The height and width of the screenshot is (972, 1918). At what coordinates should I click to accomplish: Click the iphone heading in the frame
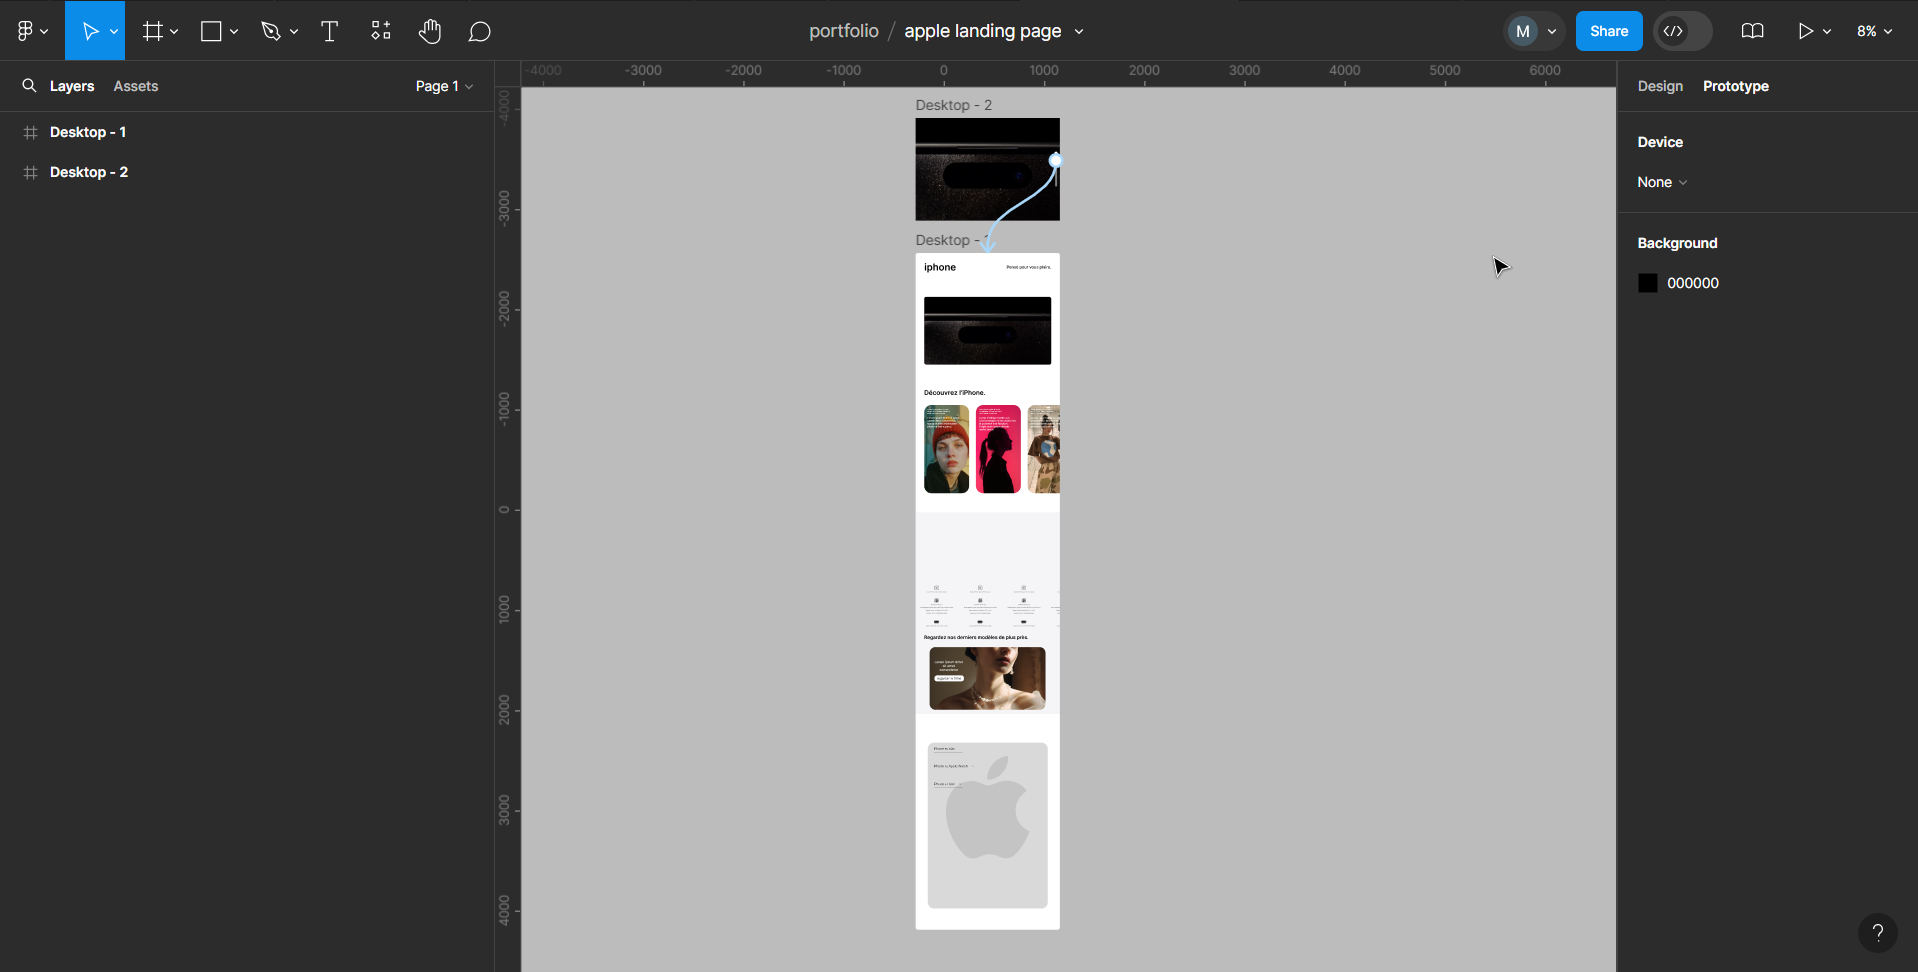(x=940, y=267)
